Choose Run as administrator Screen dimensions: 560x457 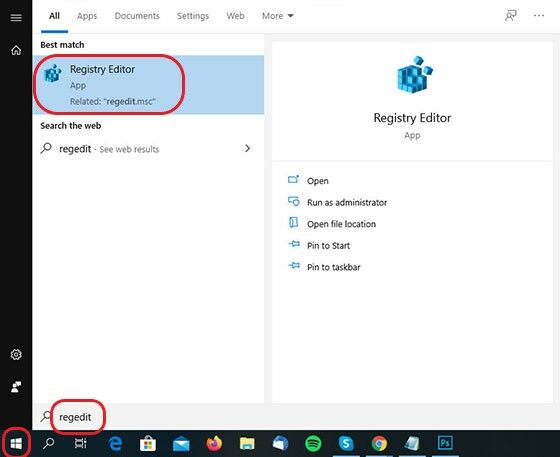tap(338, 202)
